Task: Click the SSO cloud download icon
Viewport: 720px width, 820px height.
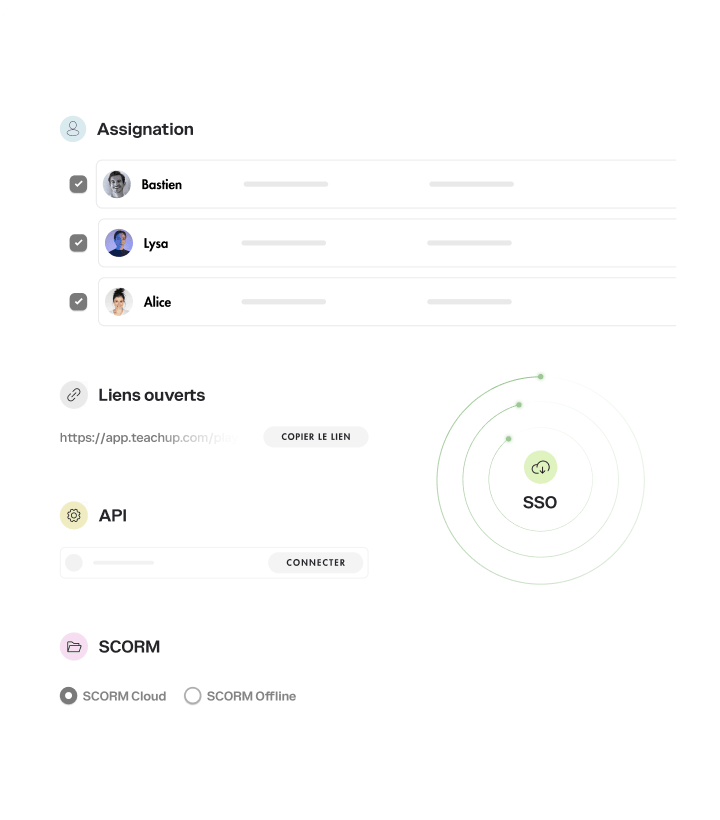Action: [x=540, y=467]
